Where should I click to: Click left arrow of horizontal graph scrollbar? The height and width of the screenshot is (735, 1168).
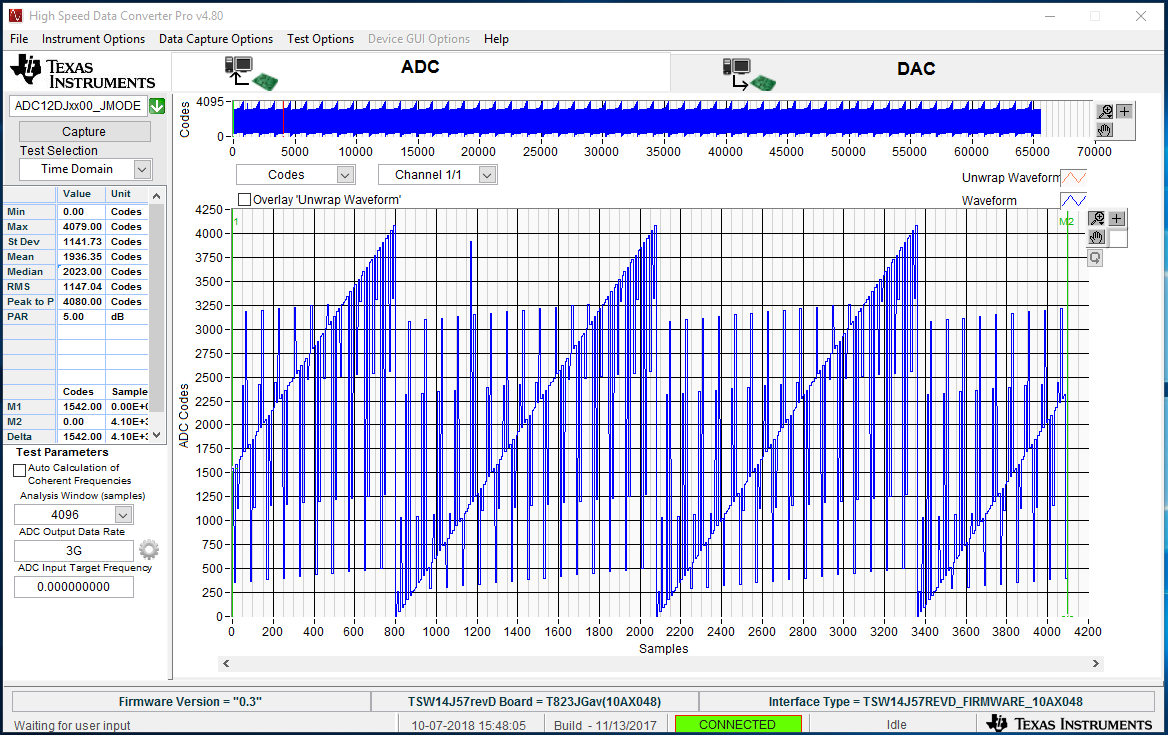point(226,663)
